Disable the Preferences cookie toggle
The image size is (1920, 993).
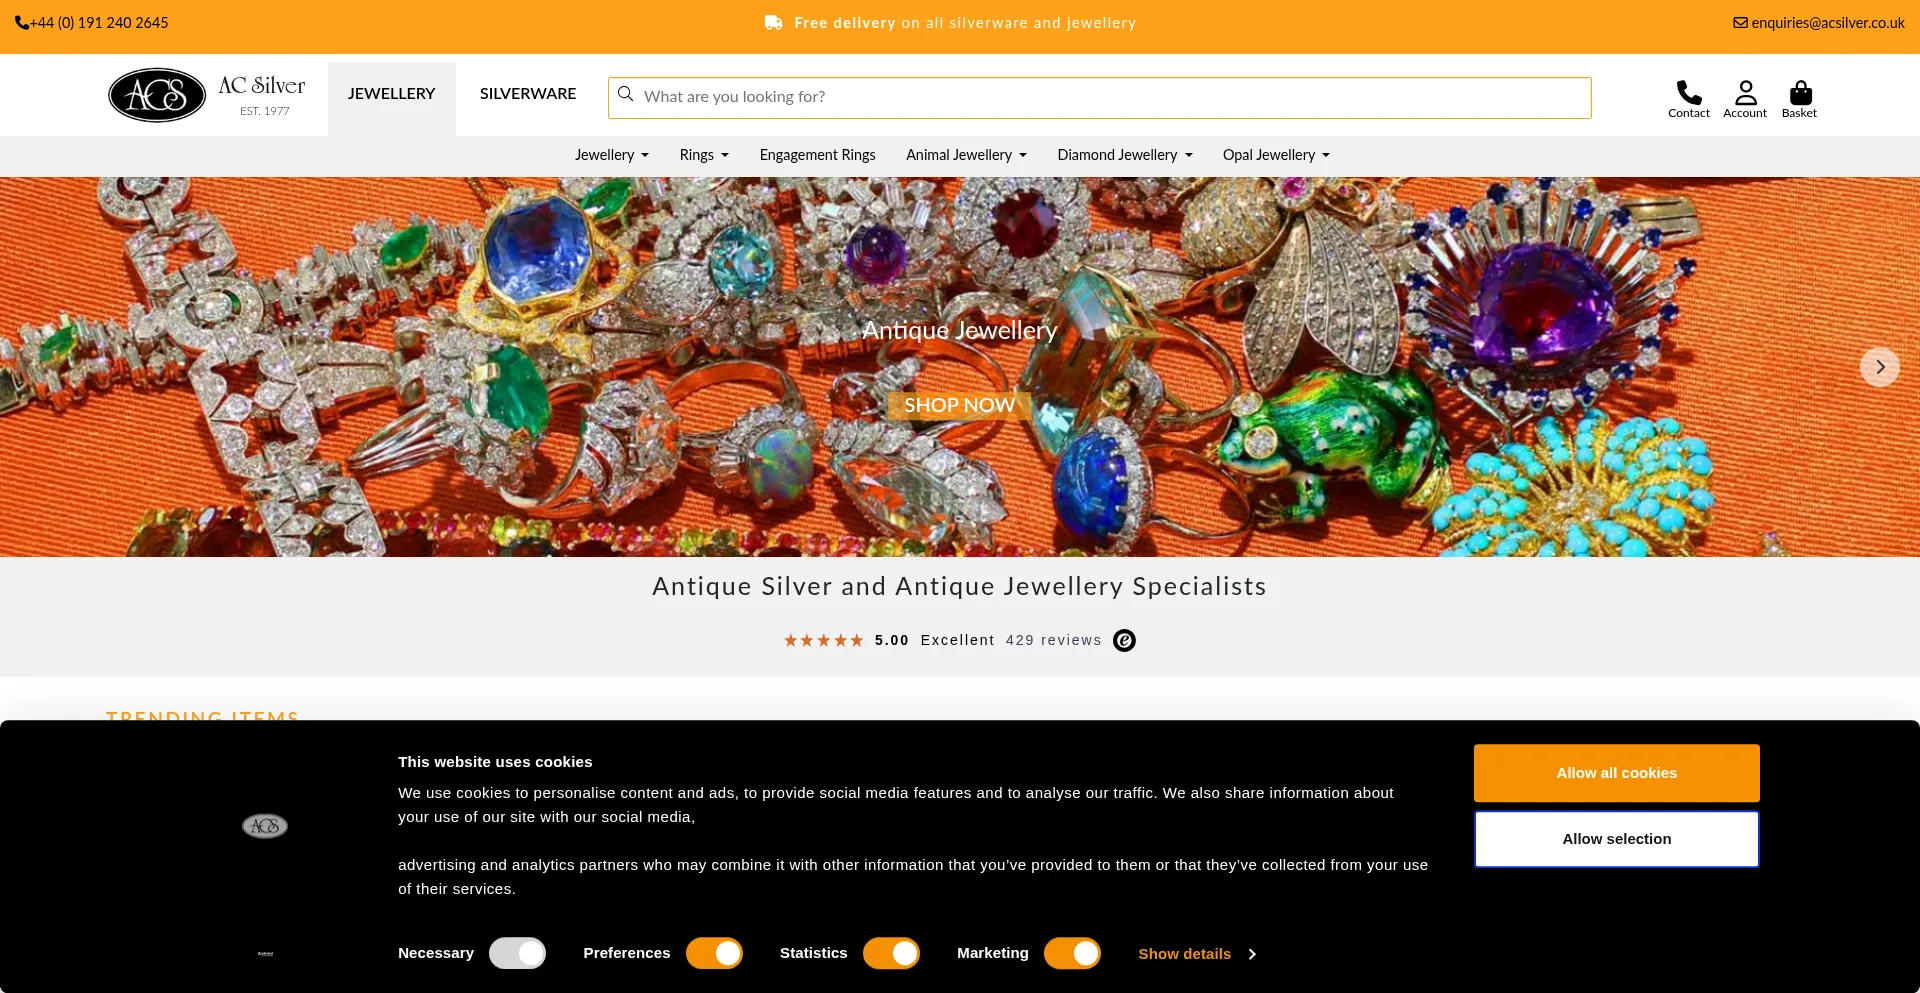coord(714,953)
